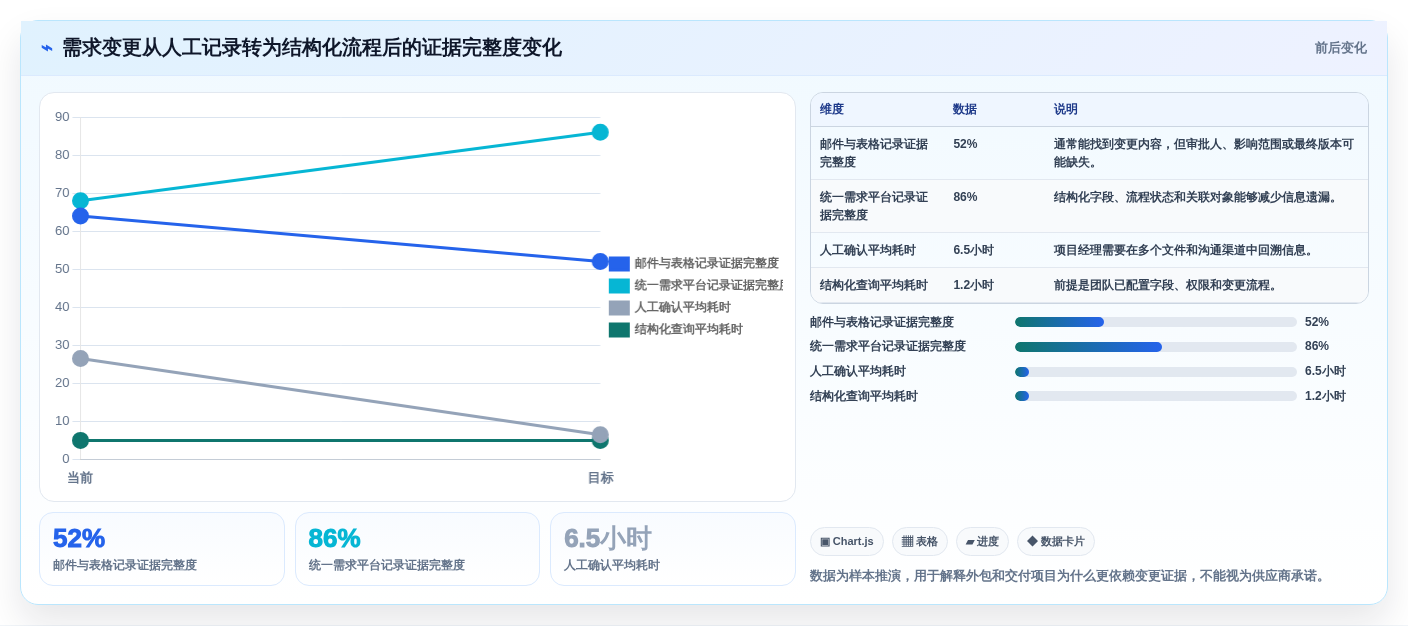Image resolution: width=1408 pixels, height=626 pixels.
Task: Click the gray data point at 当前
Action: click(80, 358)
